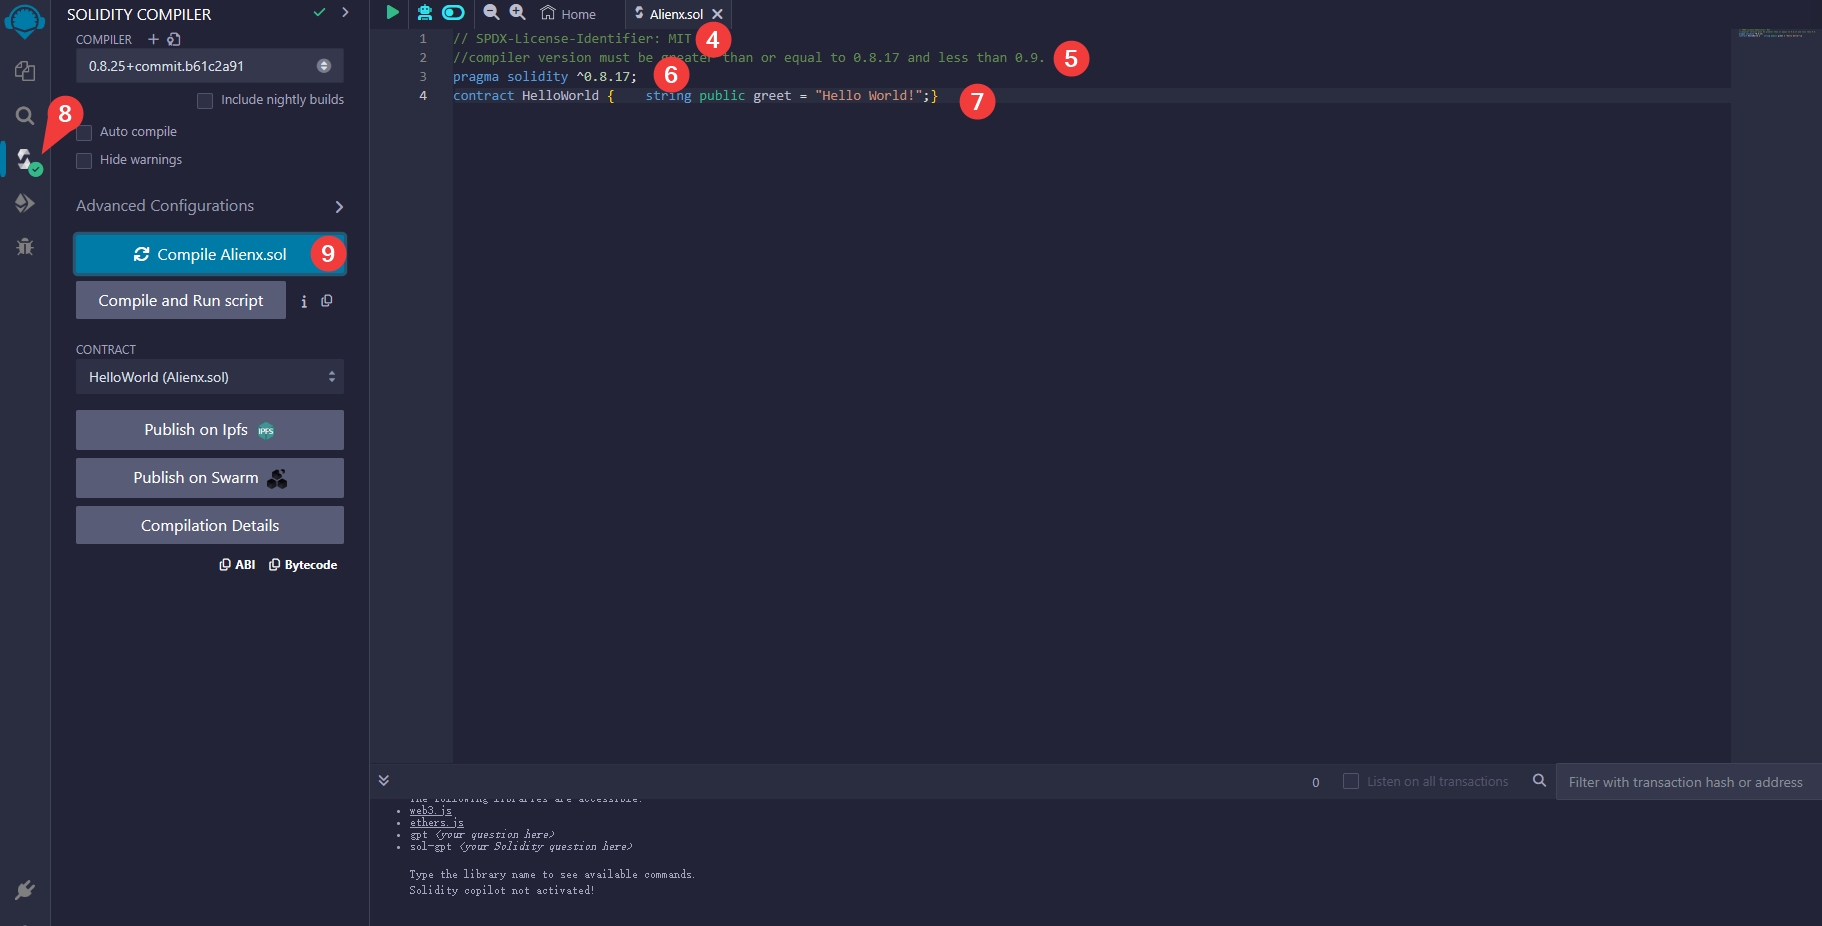Check the Hide warnings option
1822x926 pixels.
coord(85,161)
